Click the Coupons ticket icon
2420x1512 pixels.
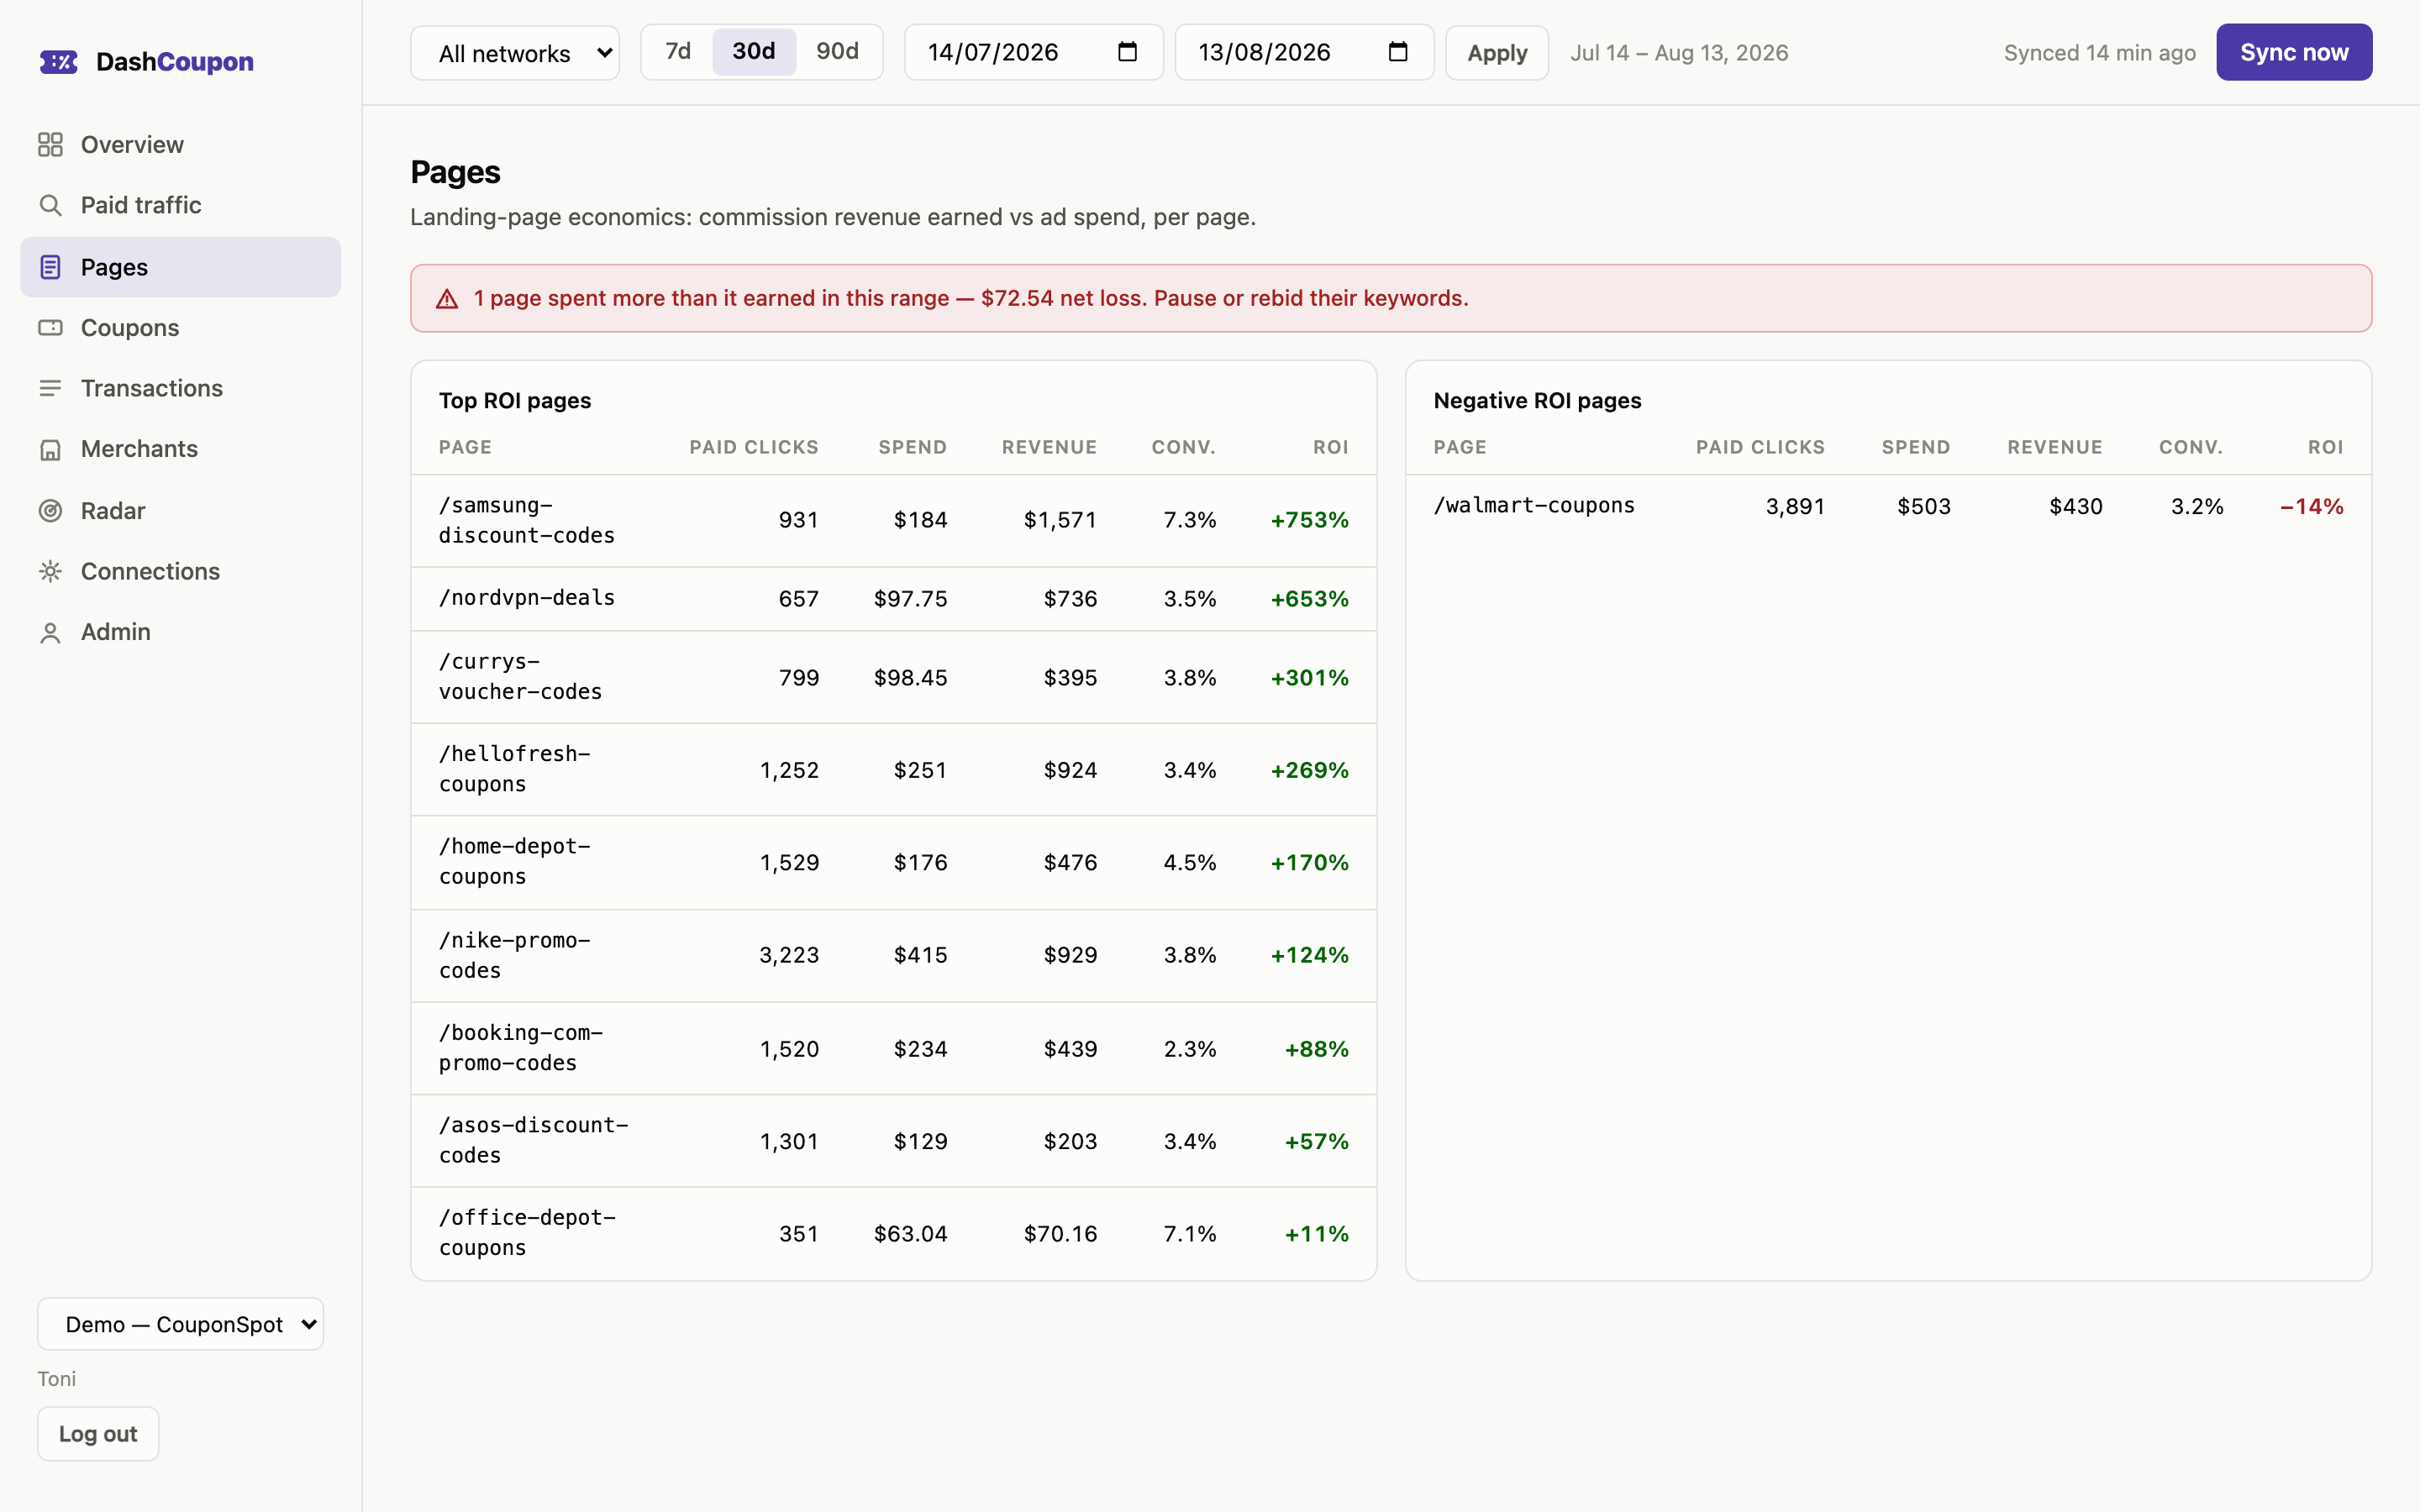click(50, 328)
